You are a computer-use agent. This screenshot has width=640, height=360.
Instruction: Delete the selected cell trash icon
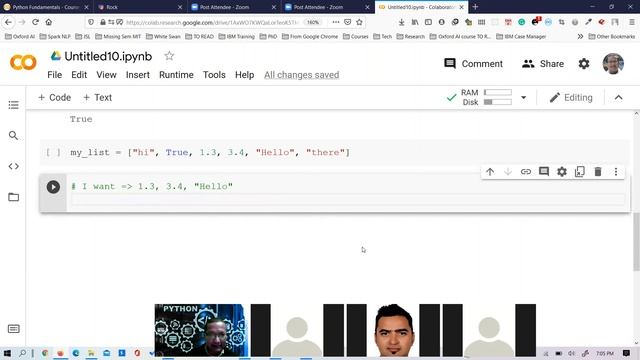tap(598, 172)
